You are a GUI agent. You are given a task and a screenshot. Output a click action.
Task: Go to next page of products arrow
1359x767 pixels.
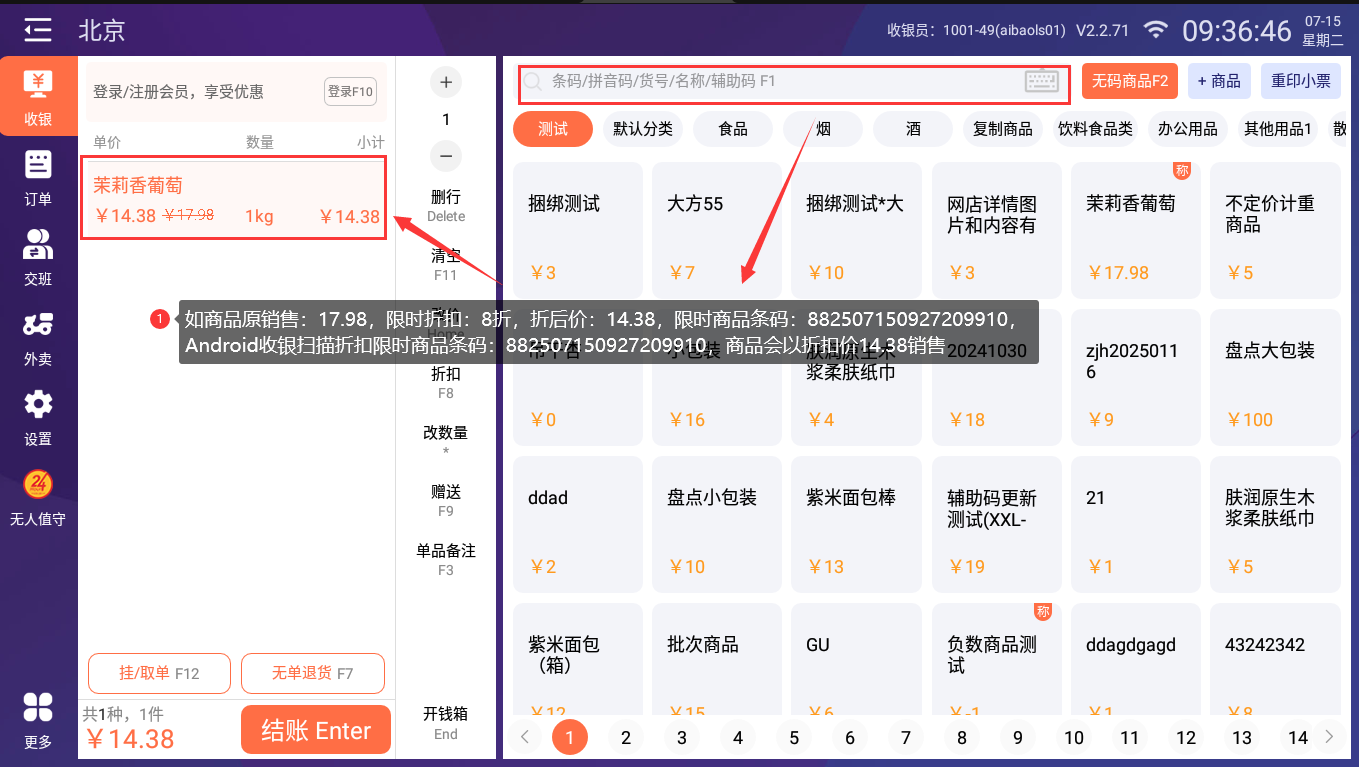[1328, 738]
